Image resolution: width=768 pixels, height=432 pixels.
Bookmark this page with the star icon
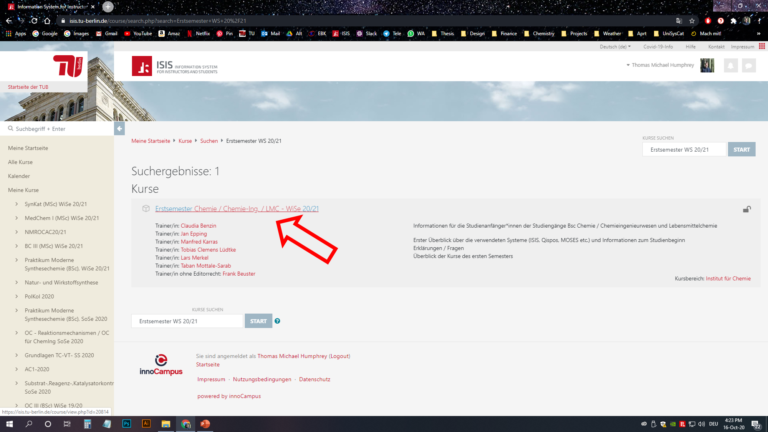click(x=692, y=21)
